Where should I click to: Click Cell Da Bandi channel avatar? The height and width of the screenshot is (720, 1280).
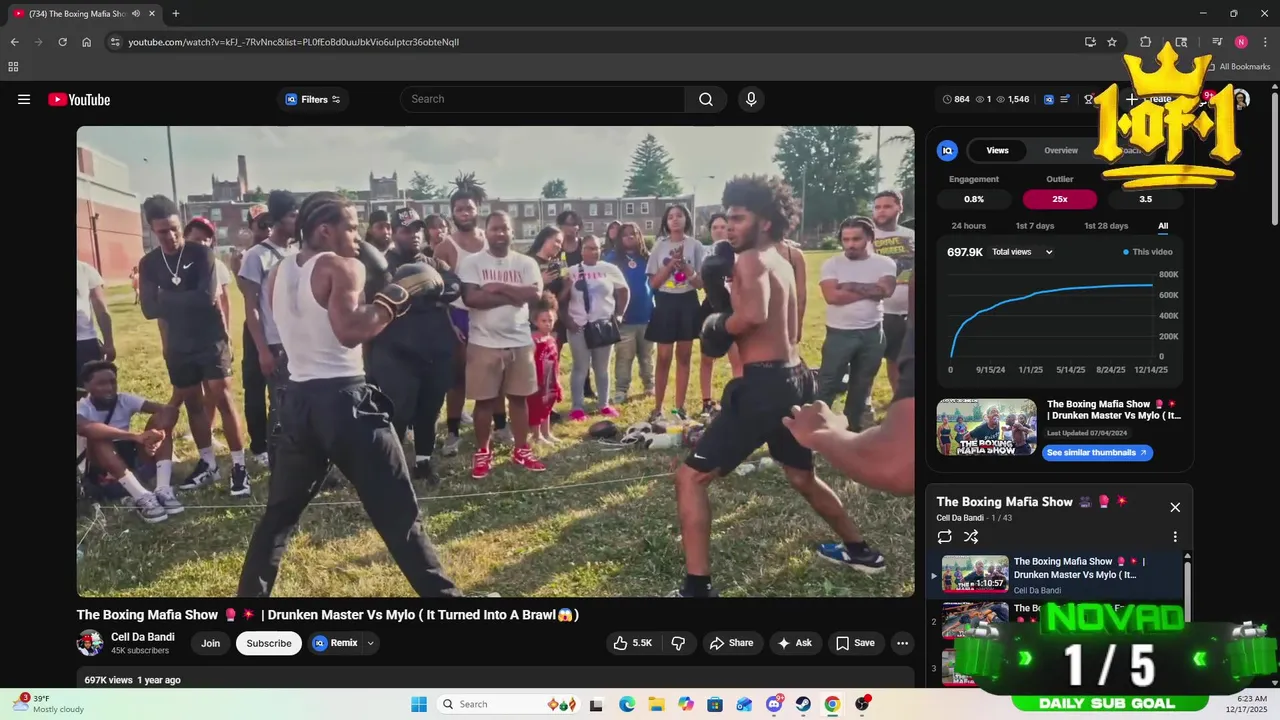coord(90,643)
